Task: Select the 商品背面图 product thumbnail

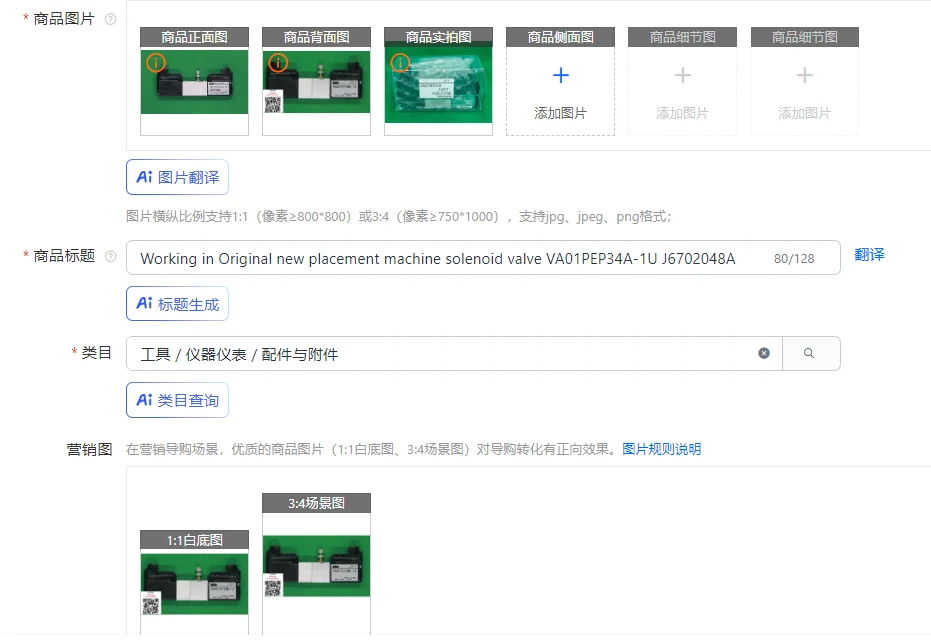Action: click(316, 82)
